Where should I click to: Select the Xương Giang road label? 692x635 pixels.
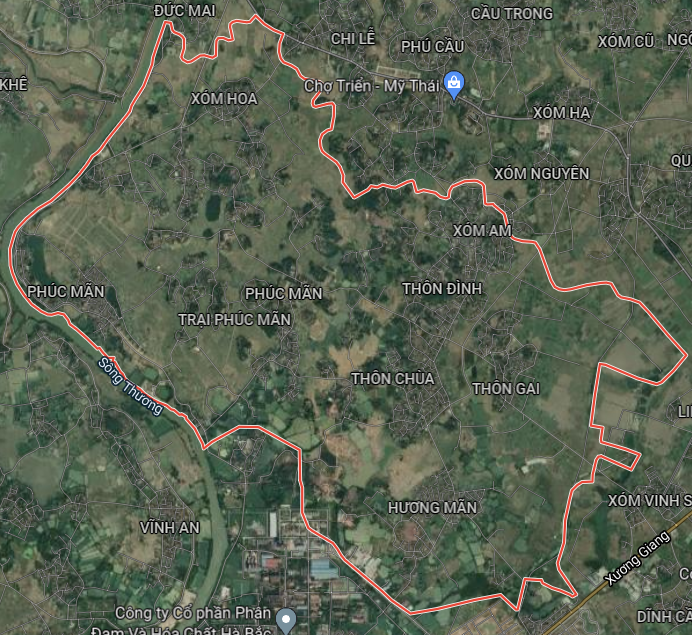pos(637,558)
